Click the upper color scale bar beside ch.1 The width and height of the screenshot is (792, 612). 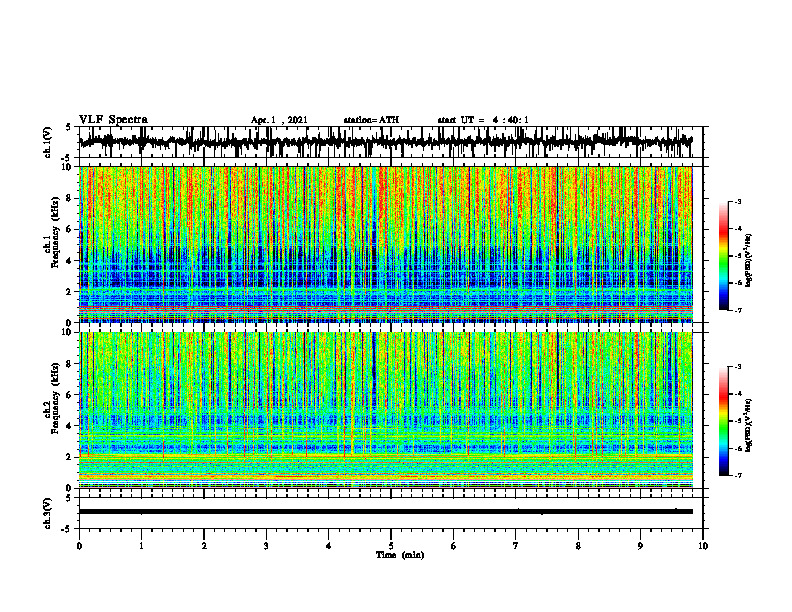(724, 255)
